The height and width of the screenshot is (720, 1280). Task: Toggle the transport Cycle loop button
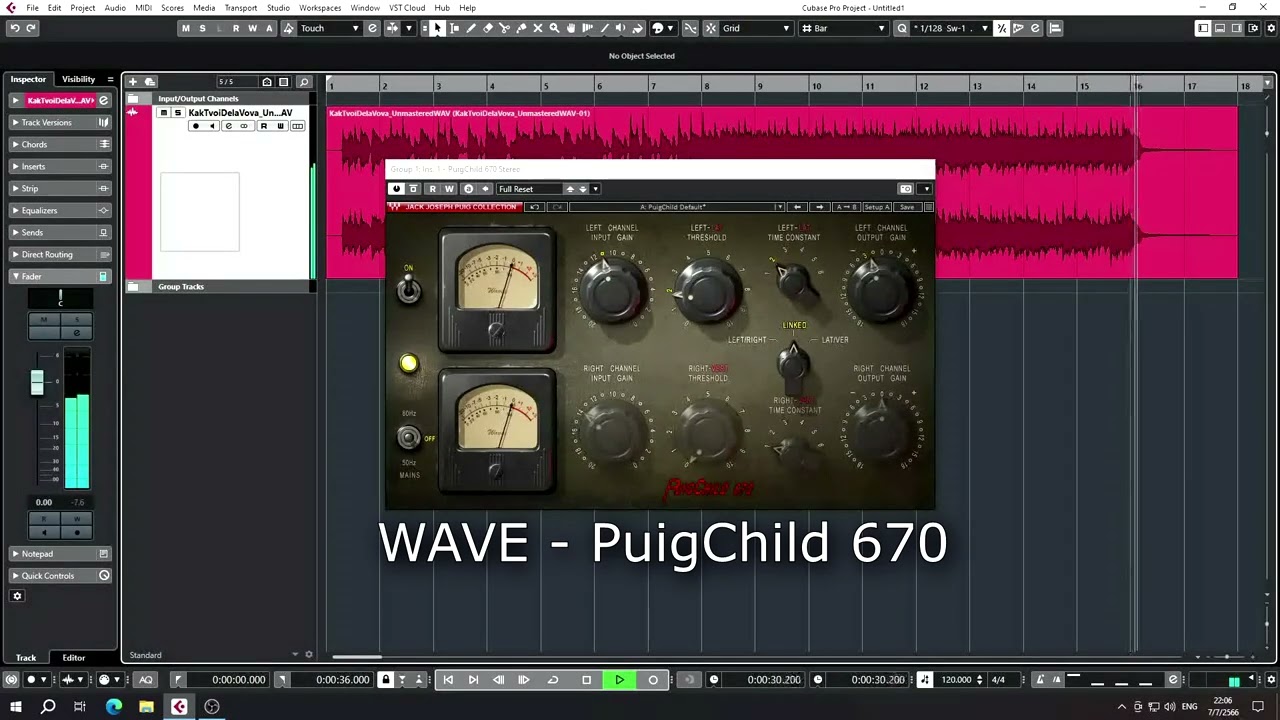click(x=553, y=680)
